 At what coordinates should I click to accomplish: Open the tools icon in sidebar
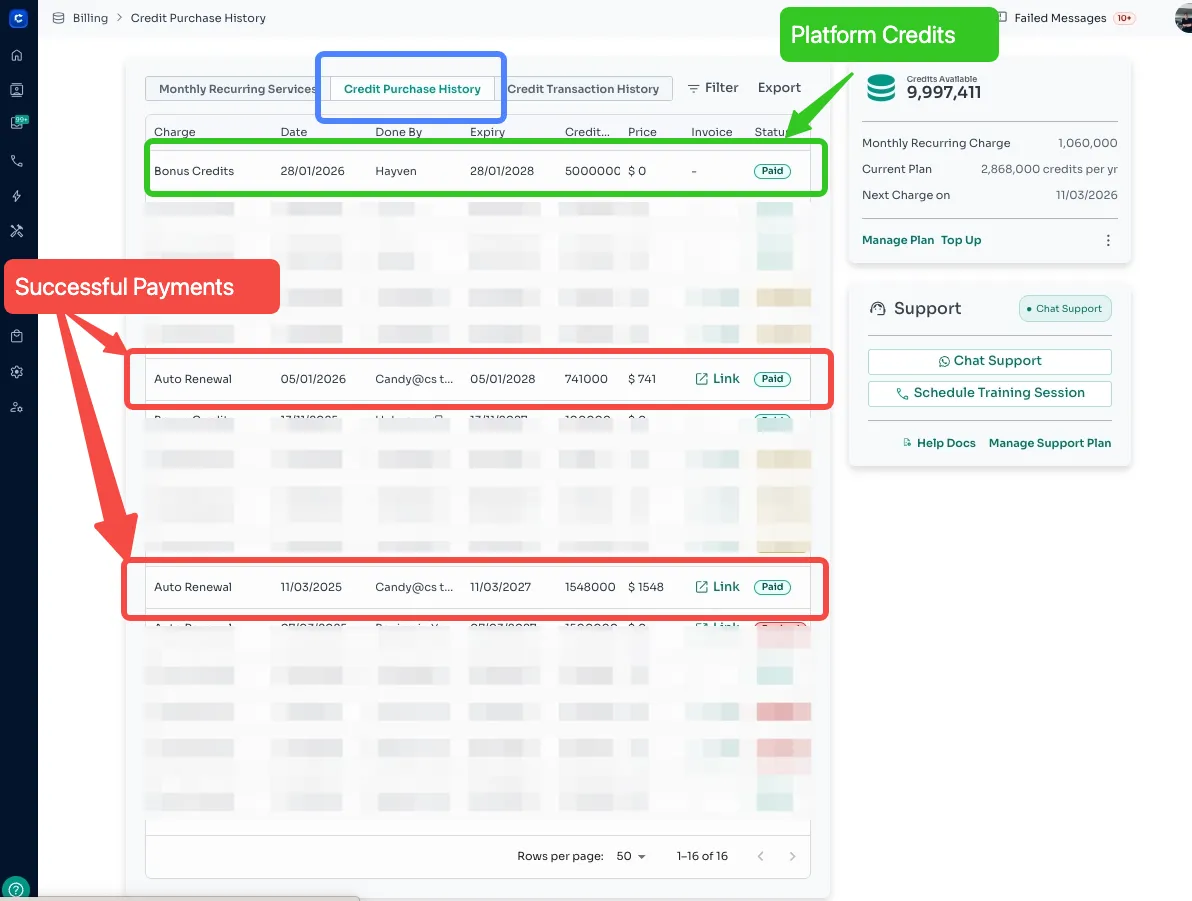pos(17,231)
